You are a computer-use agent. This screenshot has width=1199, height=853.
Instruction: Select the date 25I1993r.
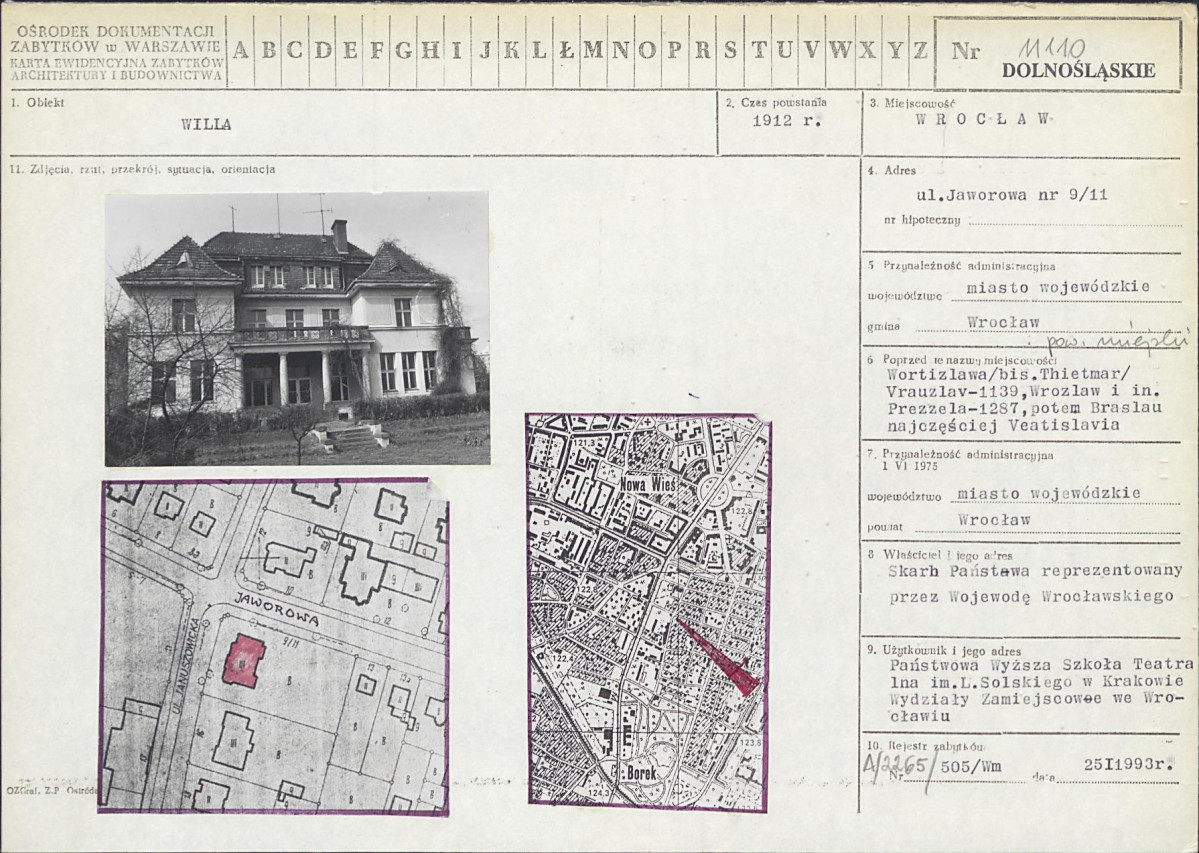click(x=1128, y=766)
